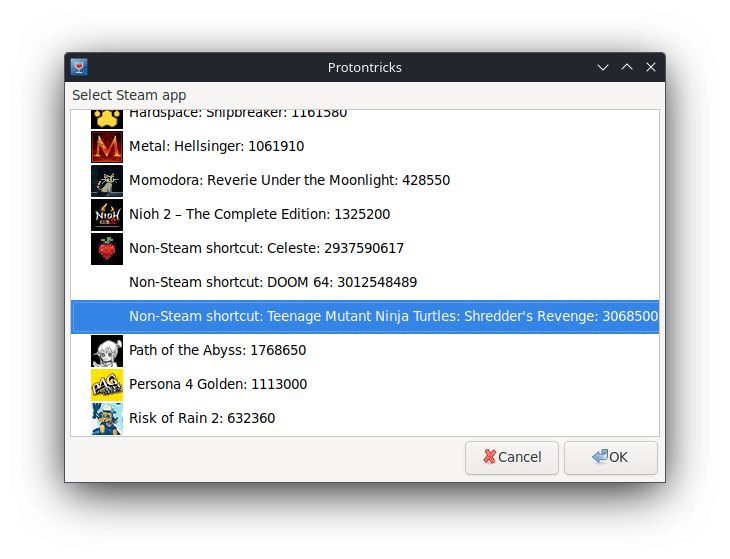
Task: Confirm selection with the OK button
Action: coord(611,458)
